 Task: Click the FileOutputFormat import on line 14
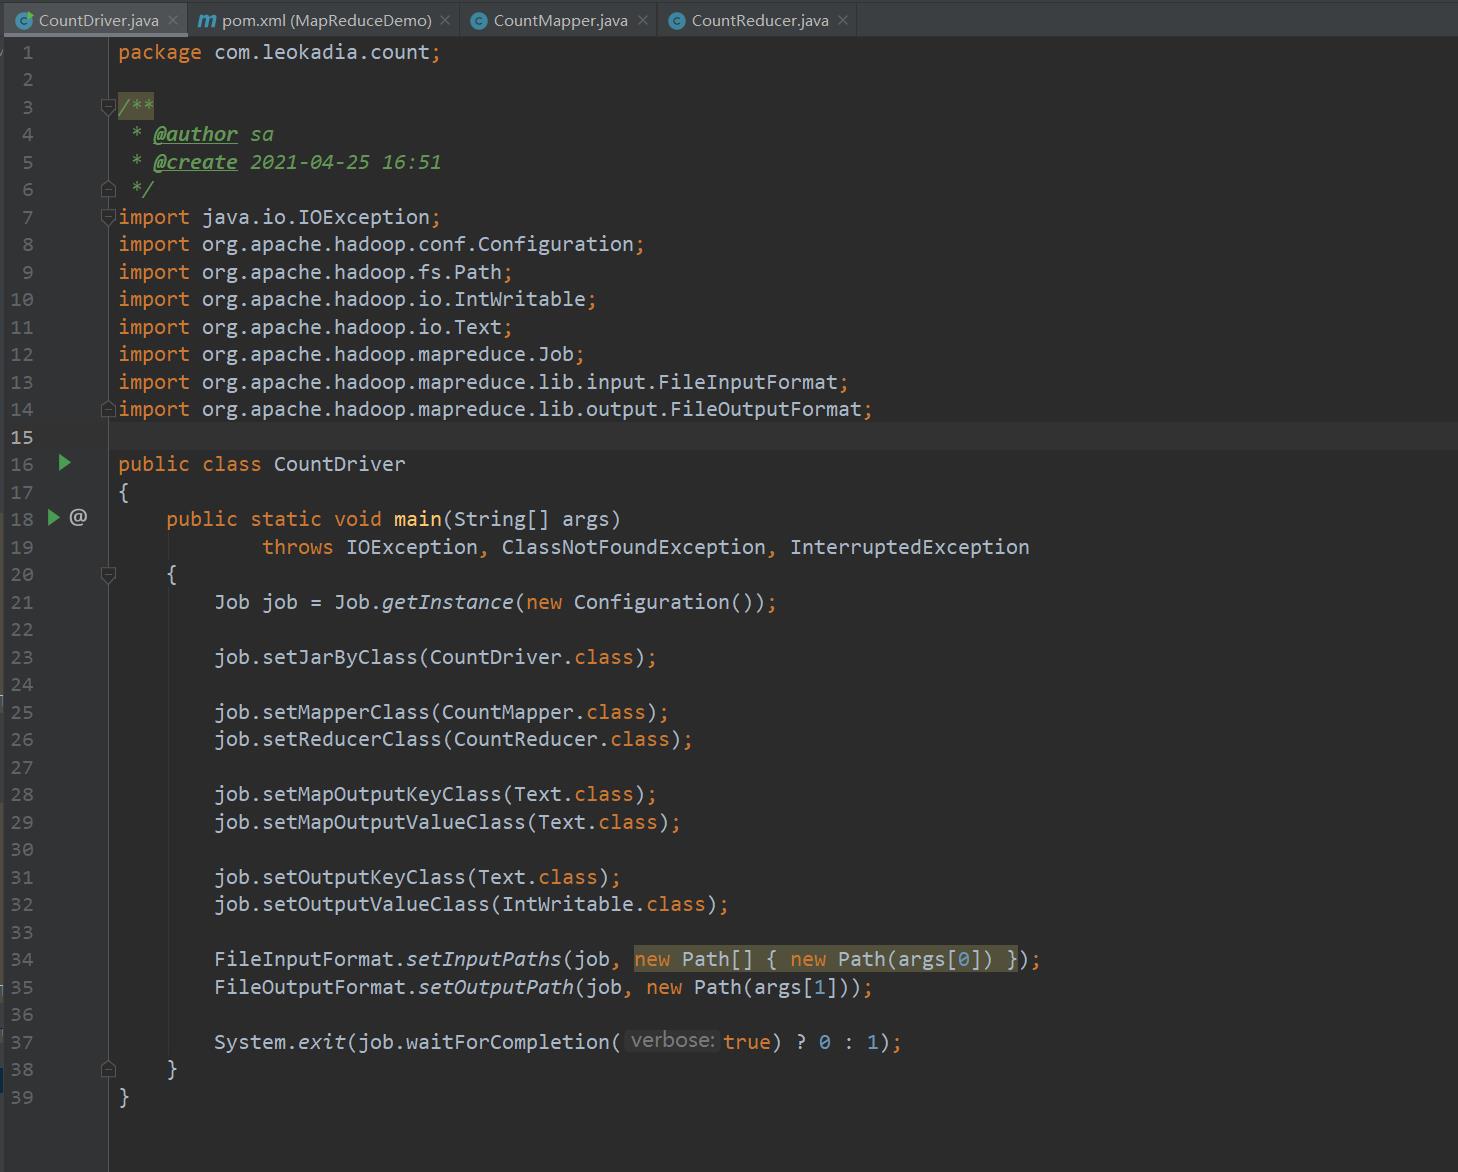(532, 409)
